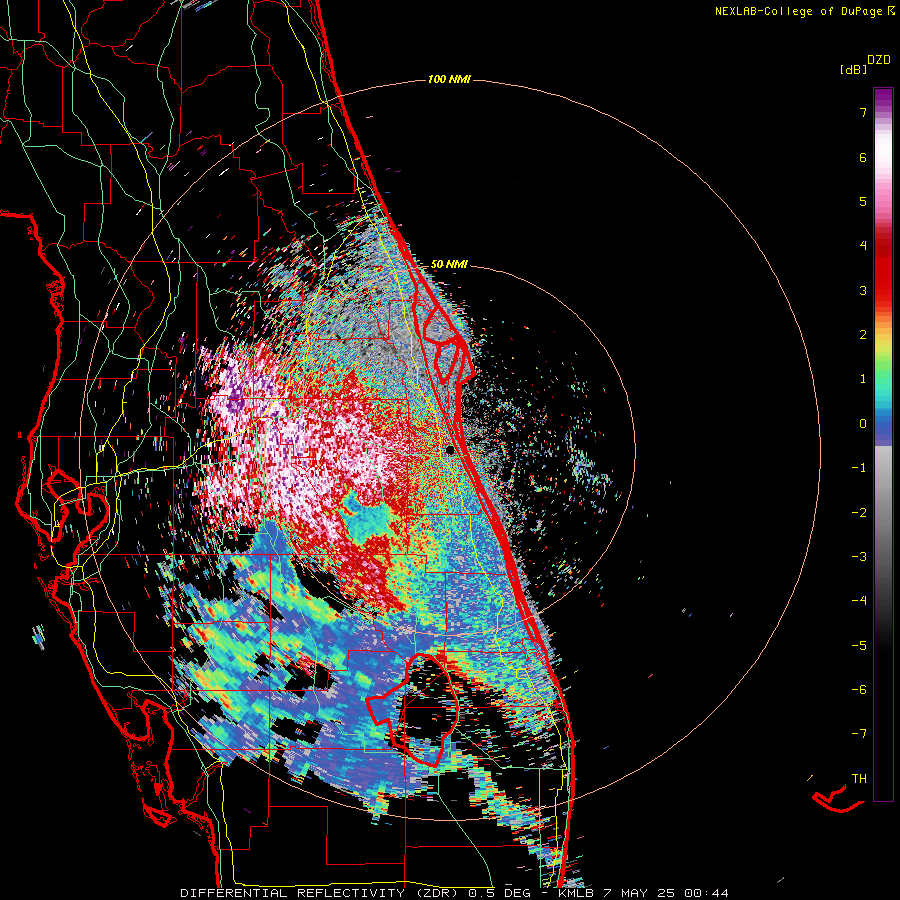Image resolution: width=900 pixels, height=900 pixels.
Task: Click the 1 value on color scale
Action: [863, 379]
